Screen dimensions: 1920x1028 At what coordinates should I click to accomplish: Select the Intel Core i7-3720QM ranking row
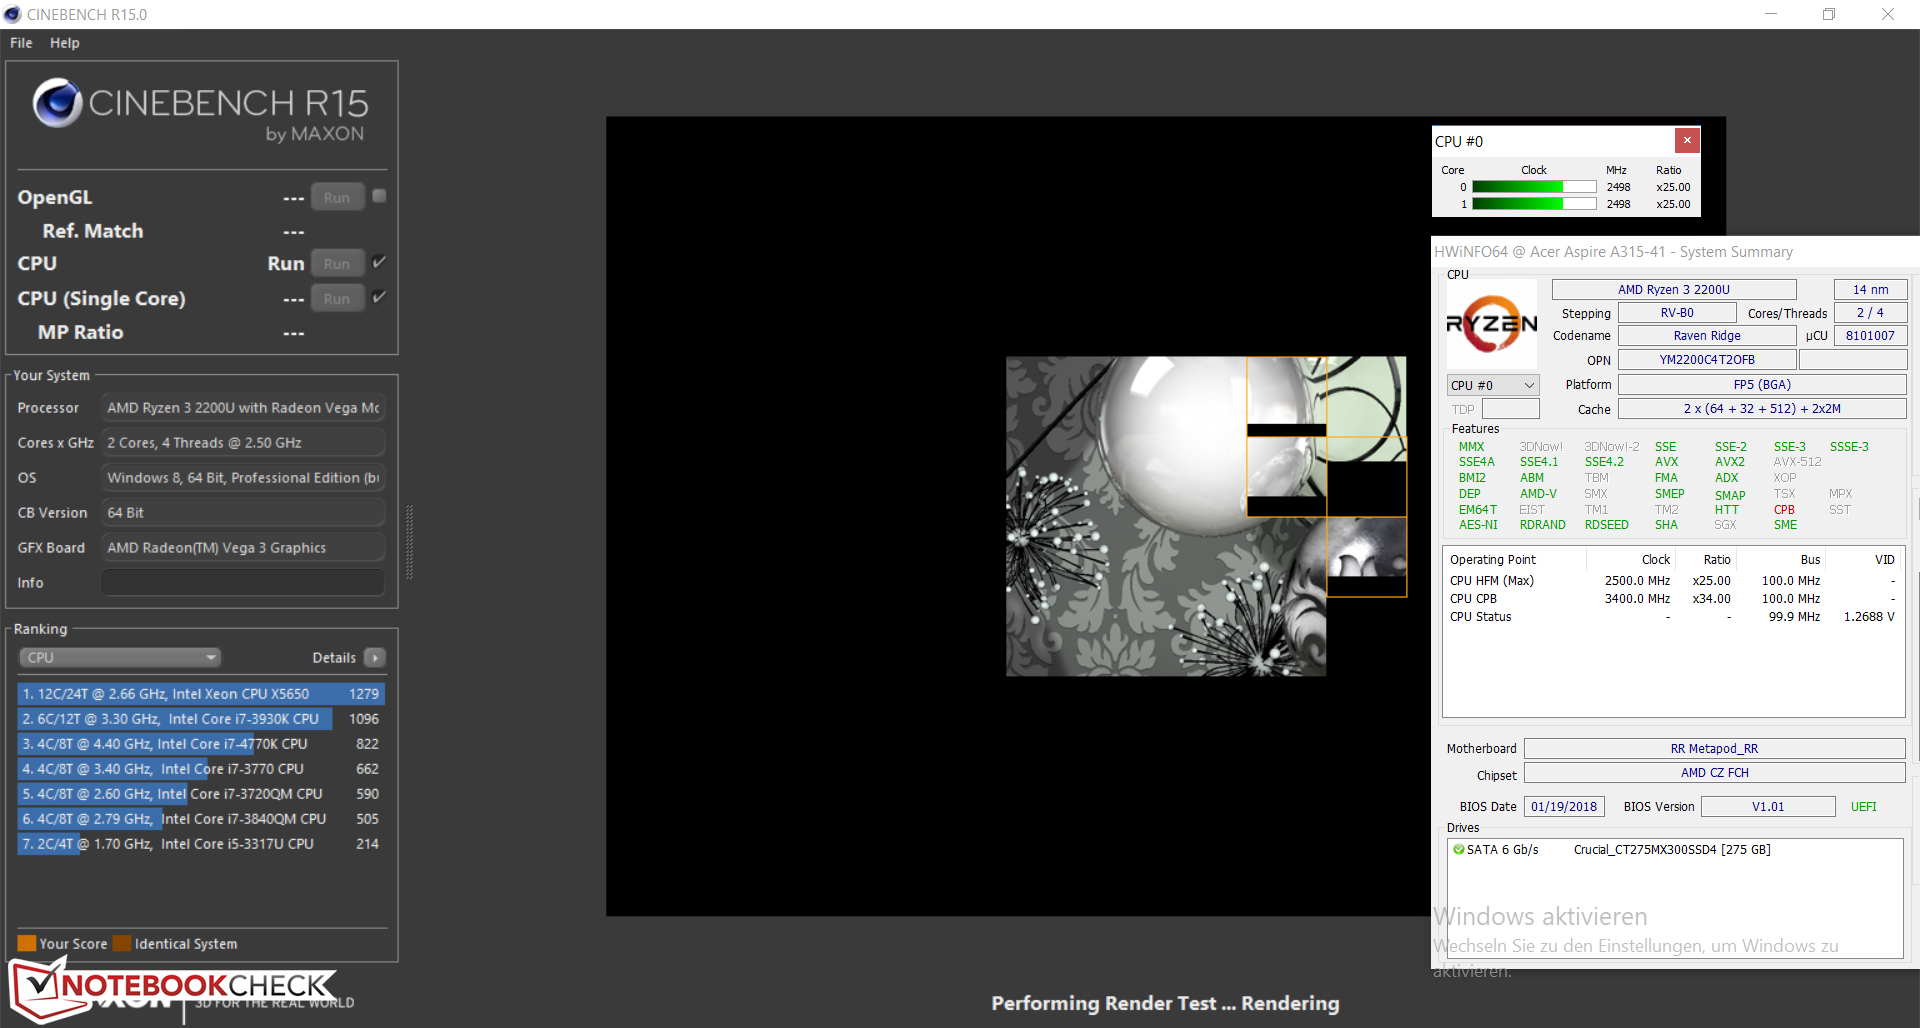(x=201, y=793)
